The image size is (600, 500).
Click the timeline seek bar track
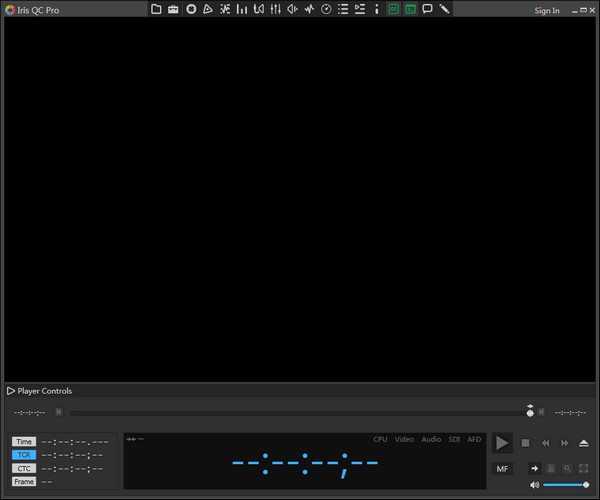click(298, 413)
